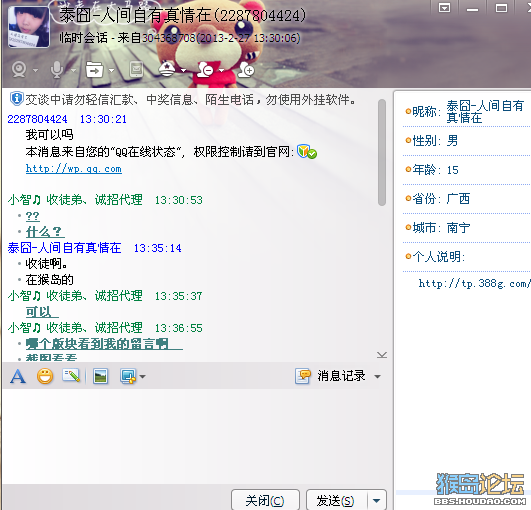This screenshot has height=510, width=531.
Task: Click the block contact icon
Action: 205,69
